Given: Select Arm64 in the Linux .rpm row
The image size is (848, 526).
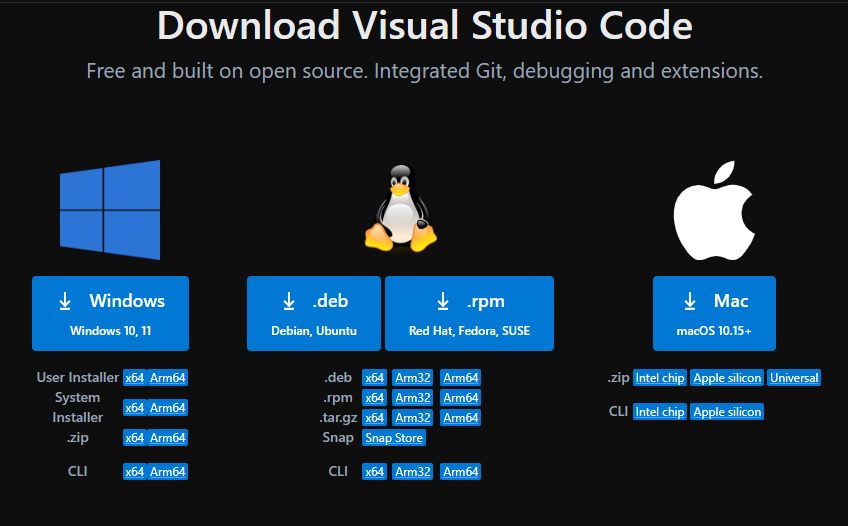Looking at the screenshot, I should click(461, 398).
